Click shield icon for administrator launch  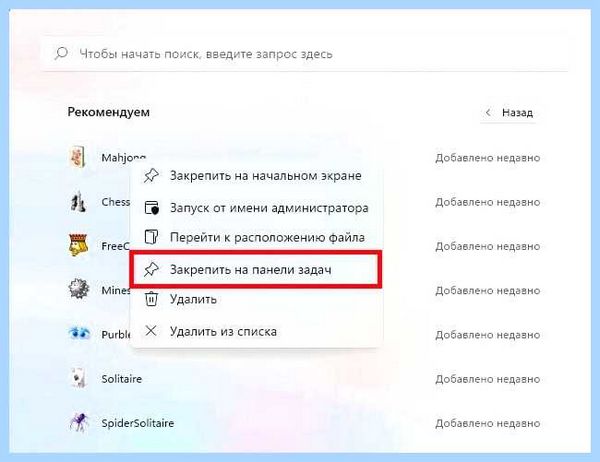pos(152,208)
